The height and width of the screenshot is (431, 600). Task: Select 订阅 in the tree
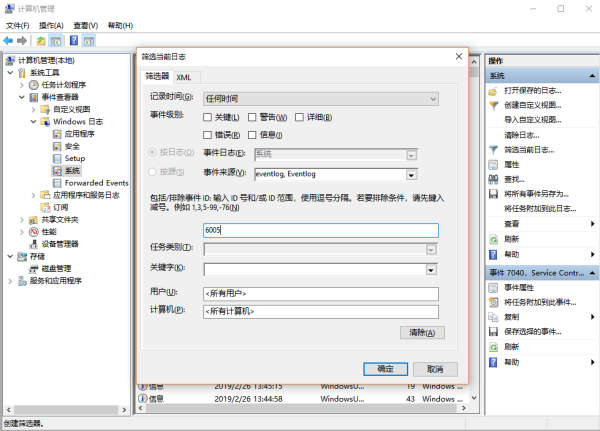(60, 207)
